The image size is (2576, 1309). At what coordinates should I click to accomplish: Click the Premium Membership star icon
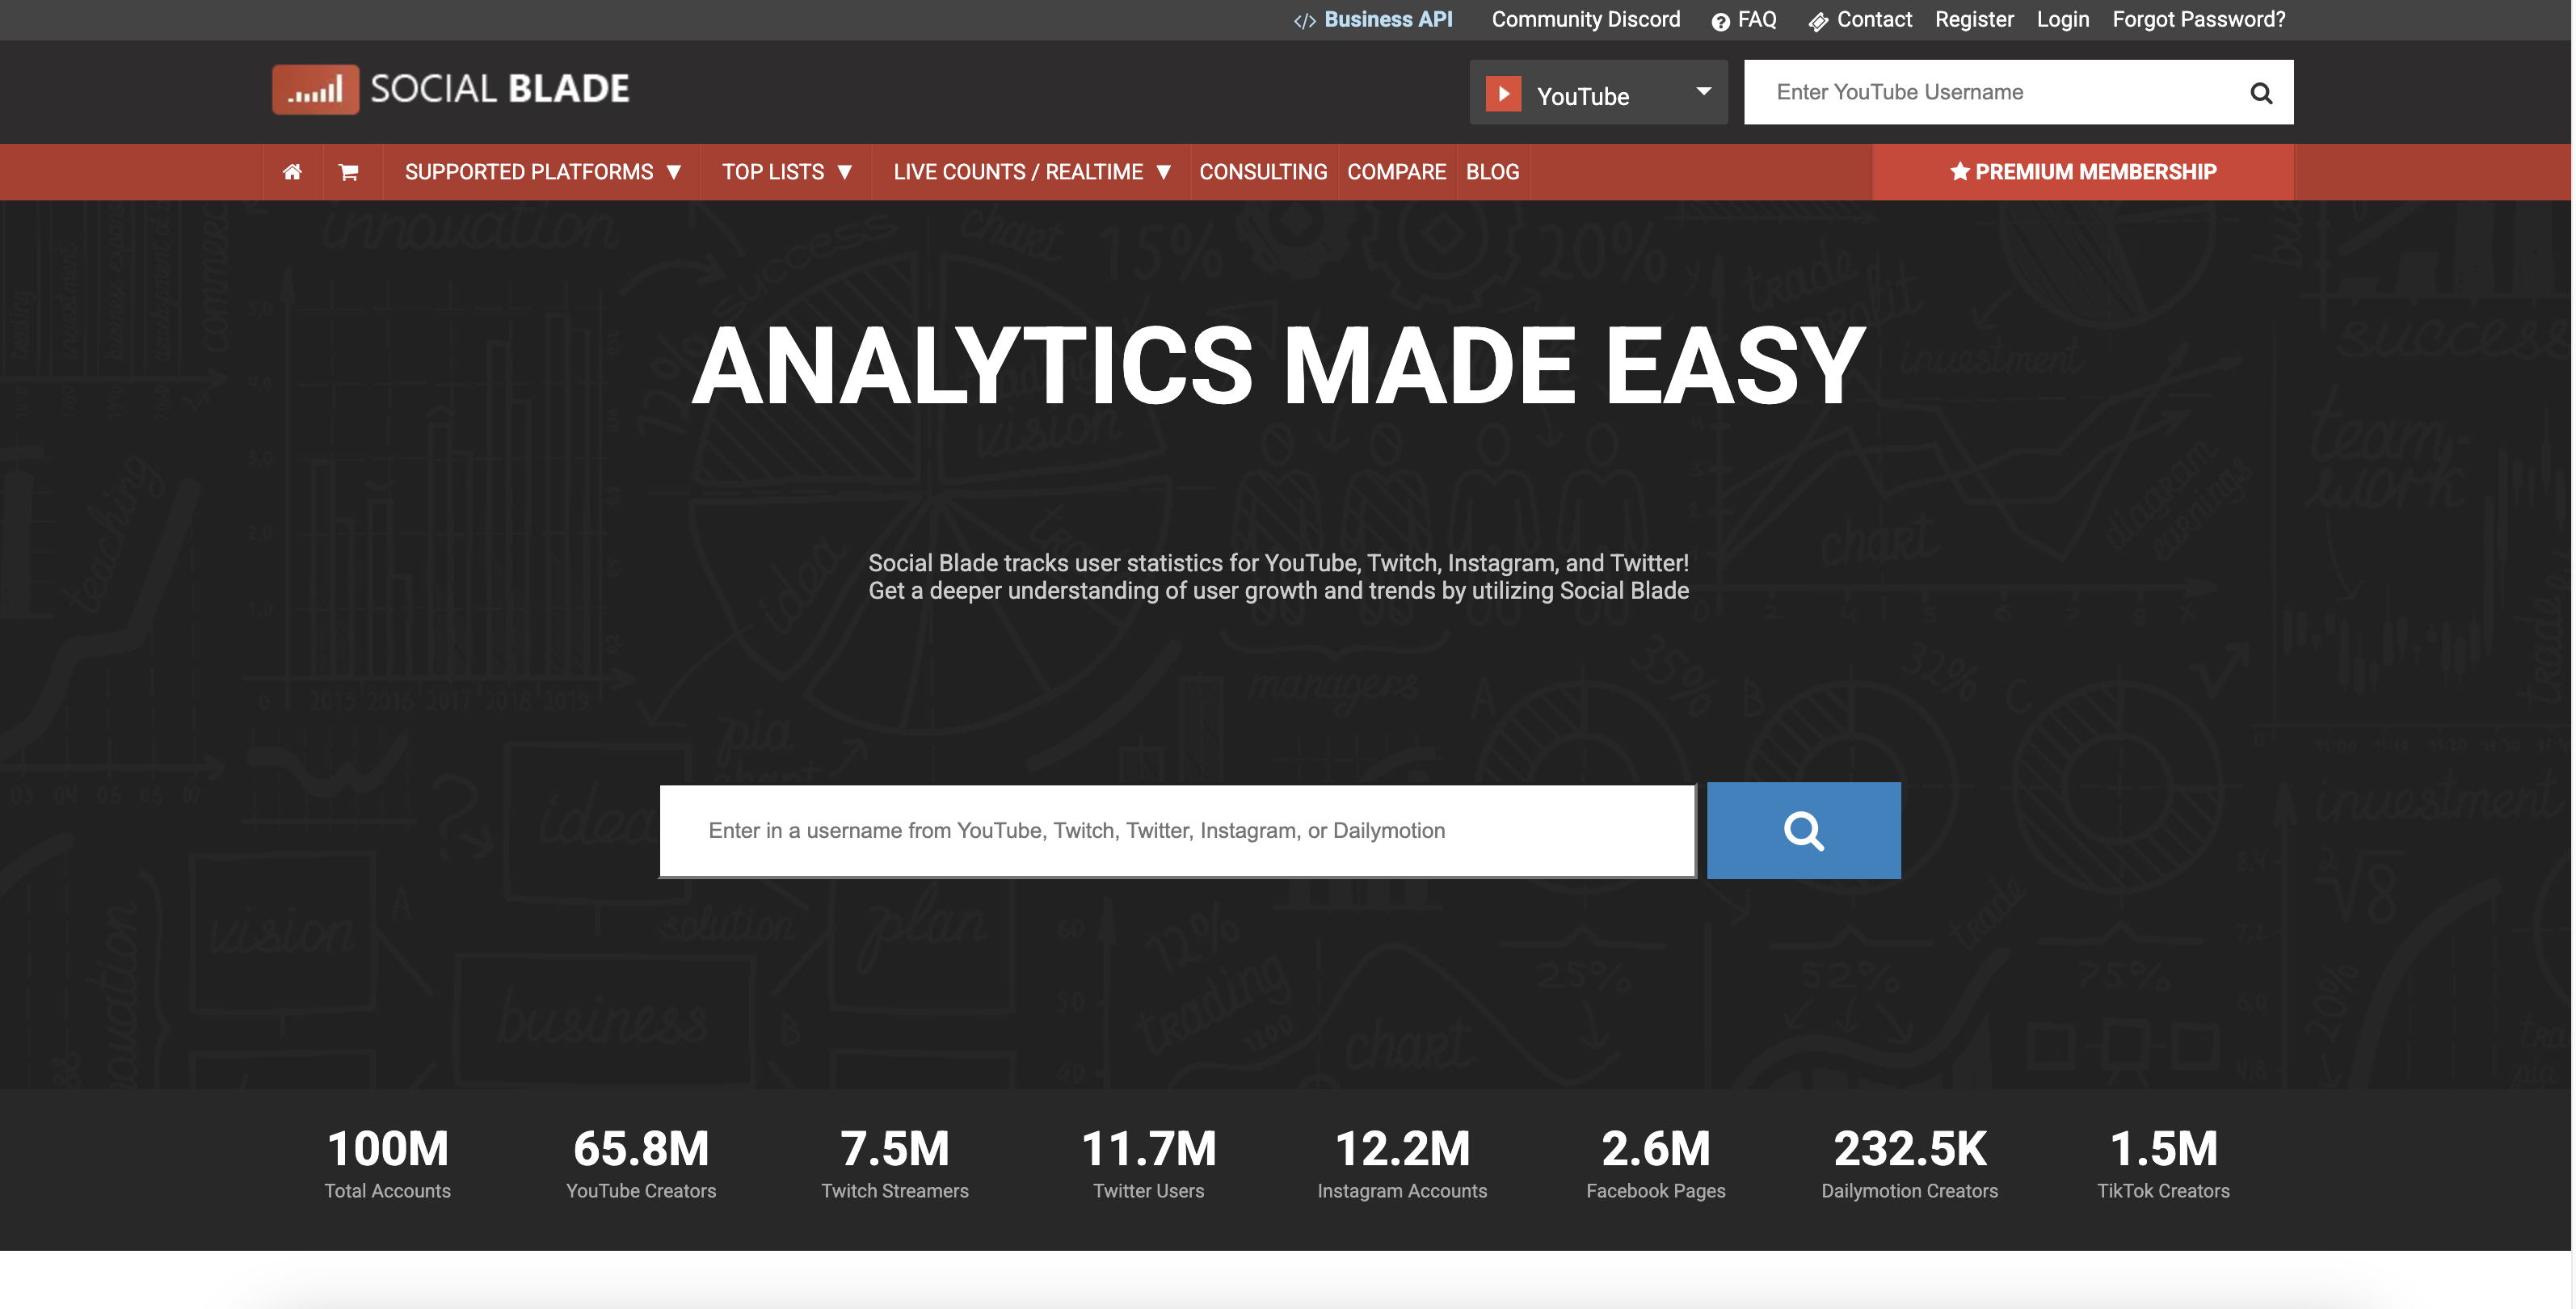click(x=1959, y=171)
